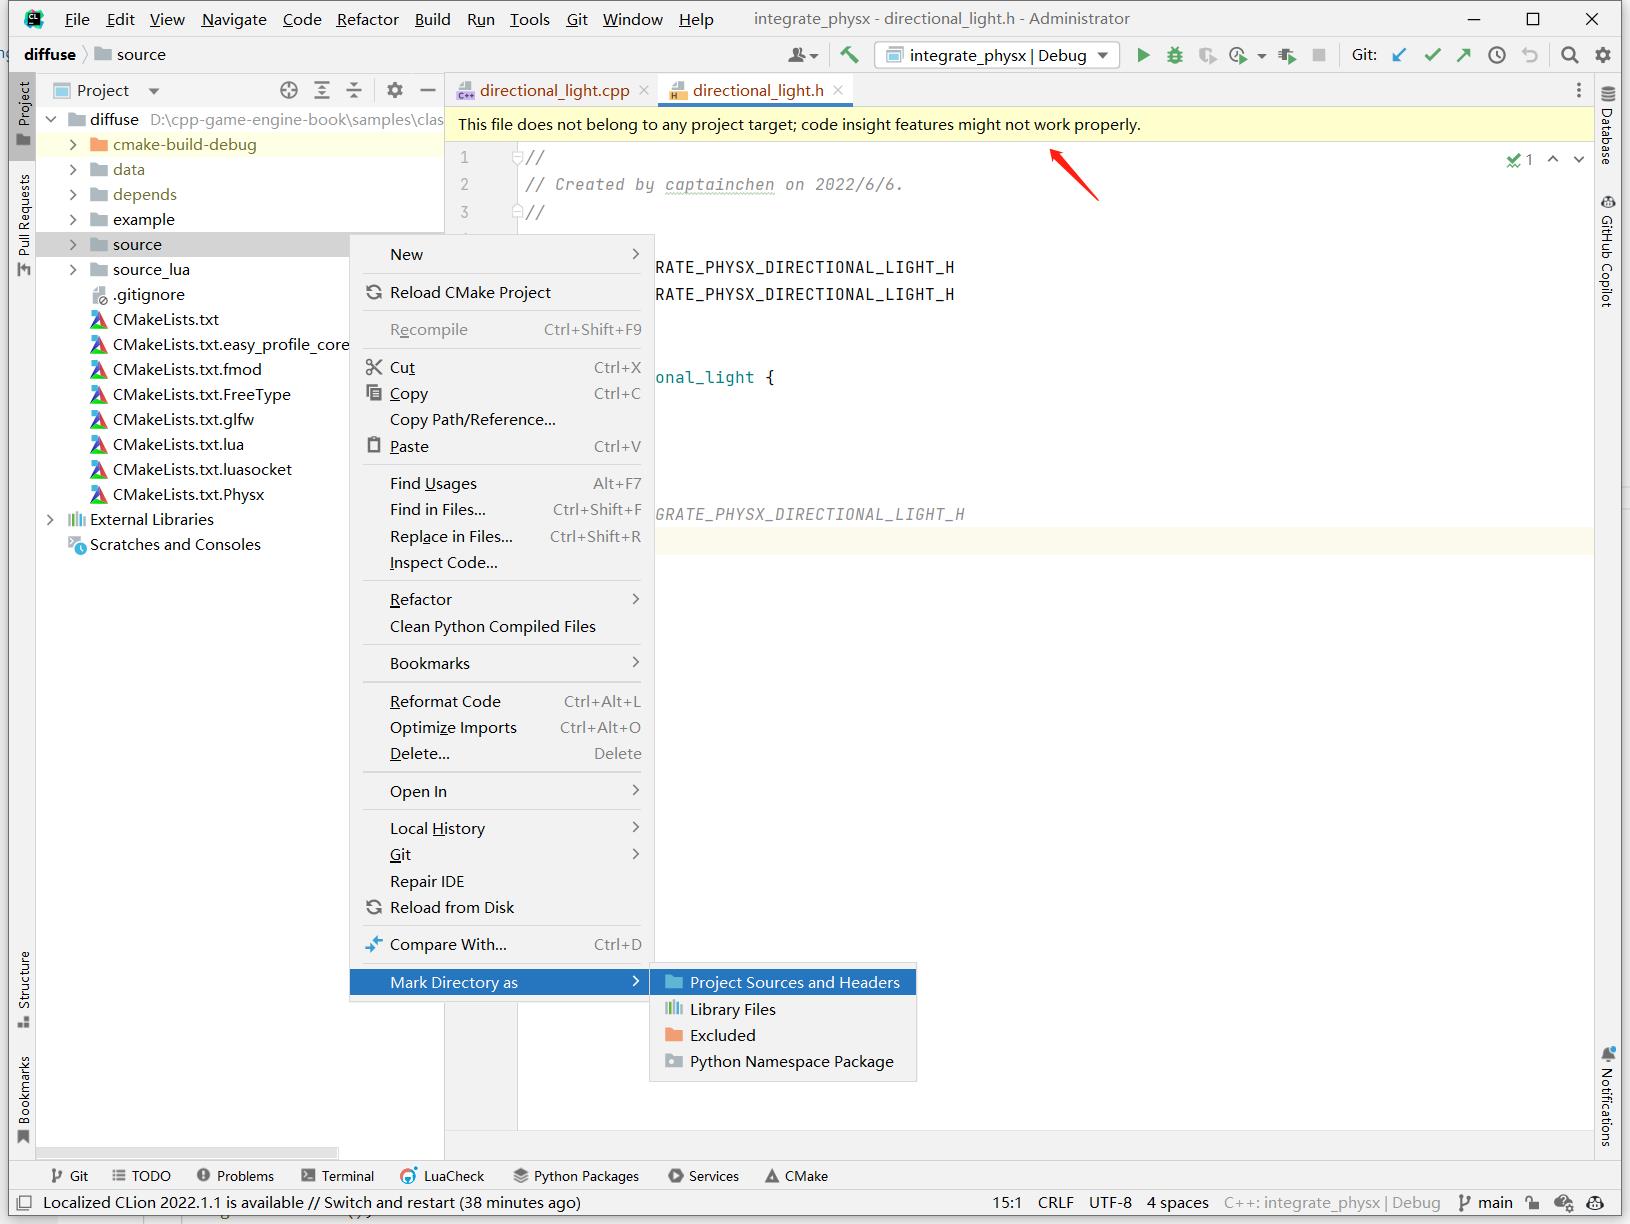Click main Git branch widget

(1486, 1202)
